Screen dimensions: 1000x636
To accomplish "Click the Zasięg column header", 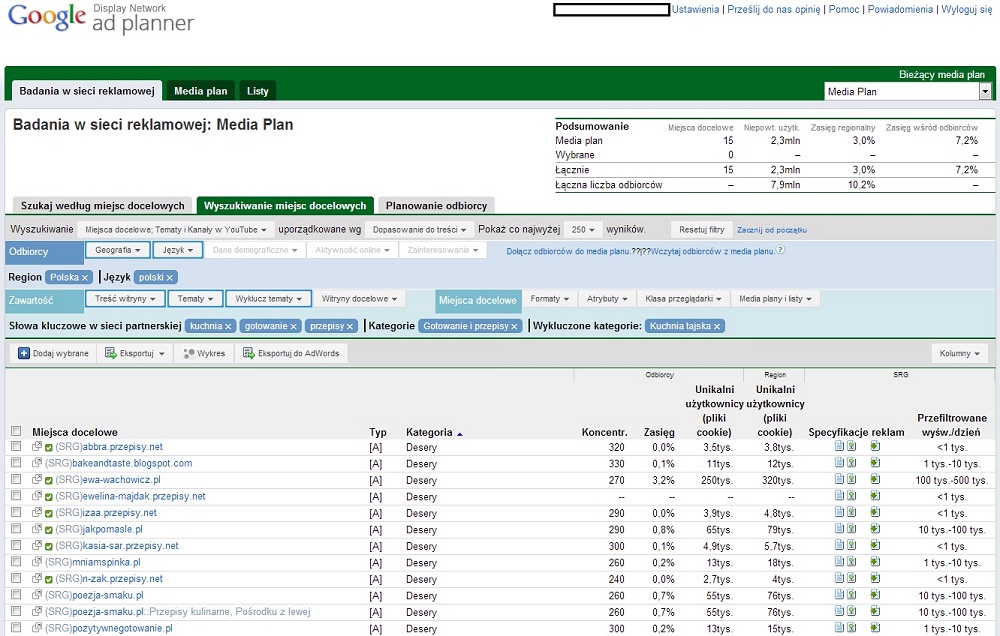I will pos(659,433).
